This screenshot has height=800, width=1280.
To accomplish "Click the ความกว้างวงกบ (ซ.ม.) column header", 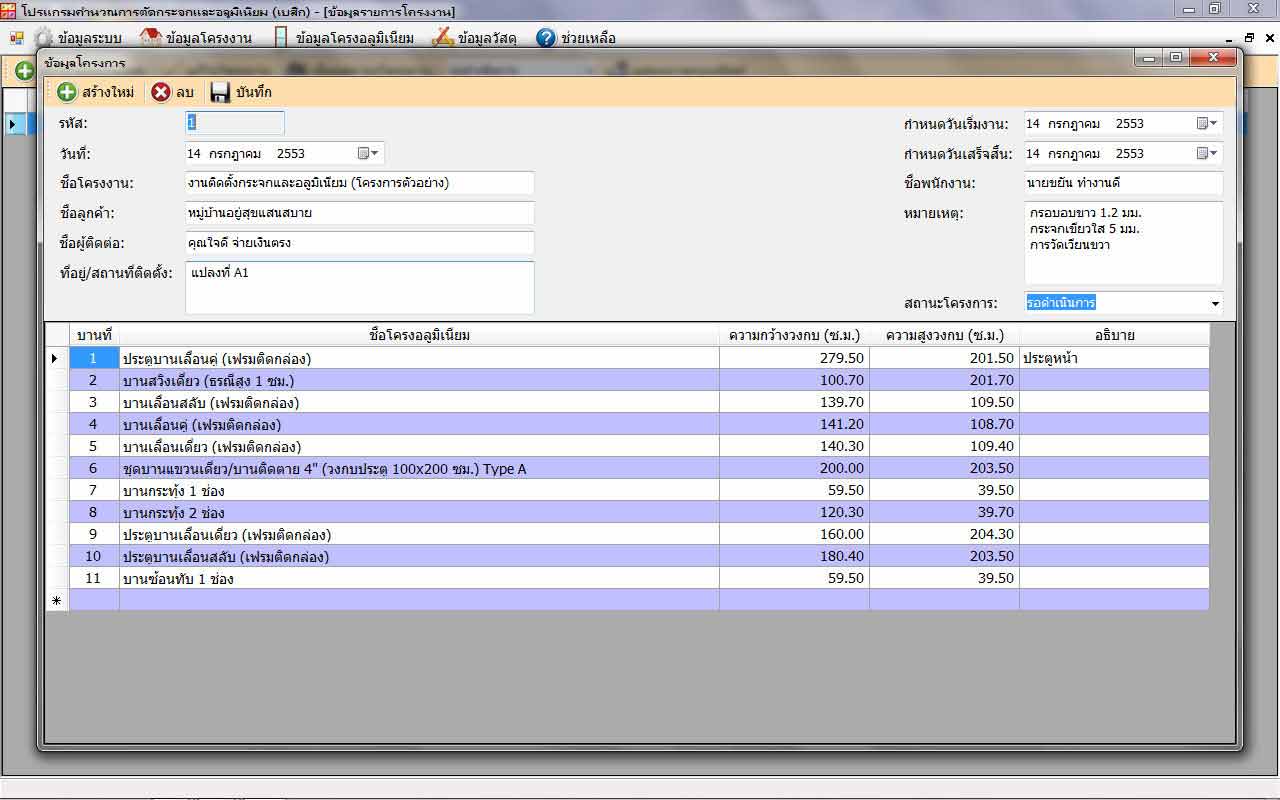I will tap(794, 335).
